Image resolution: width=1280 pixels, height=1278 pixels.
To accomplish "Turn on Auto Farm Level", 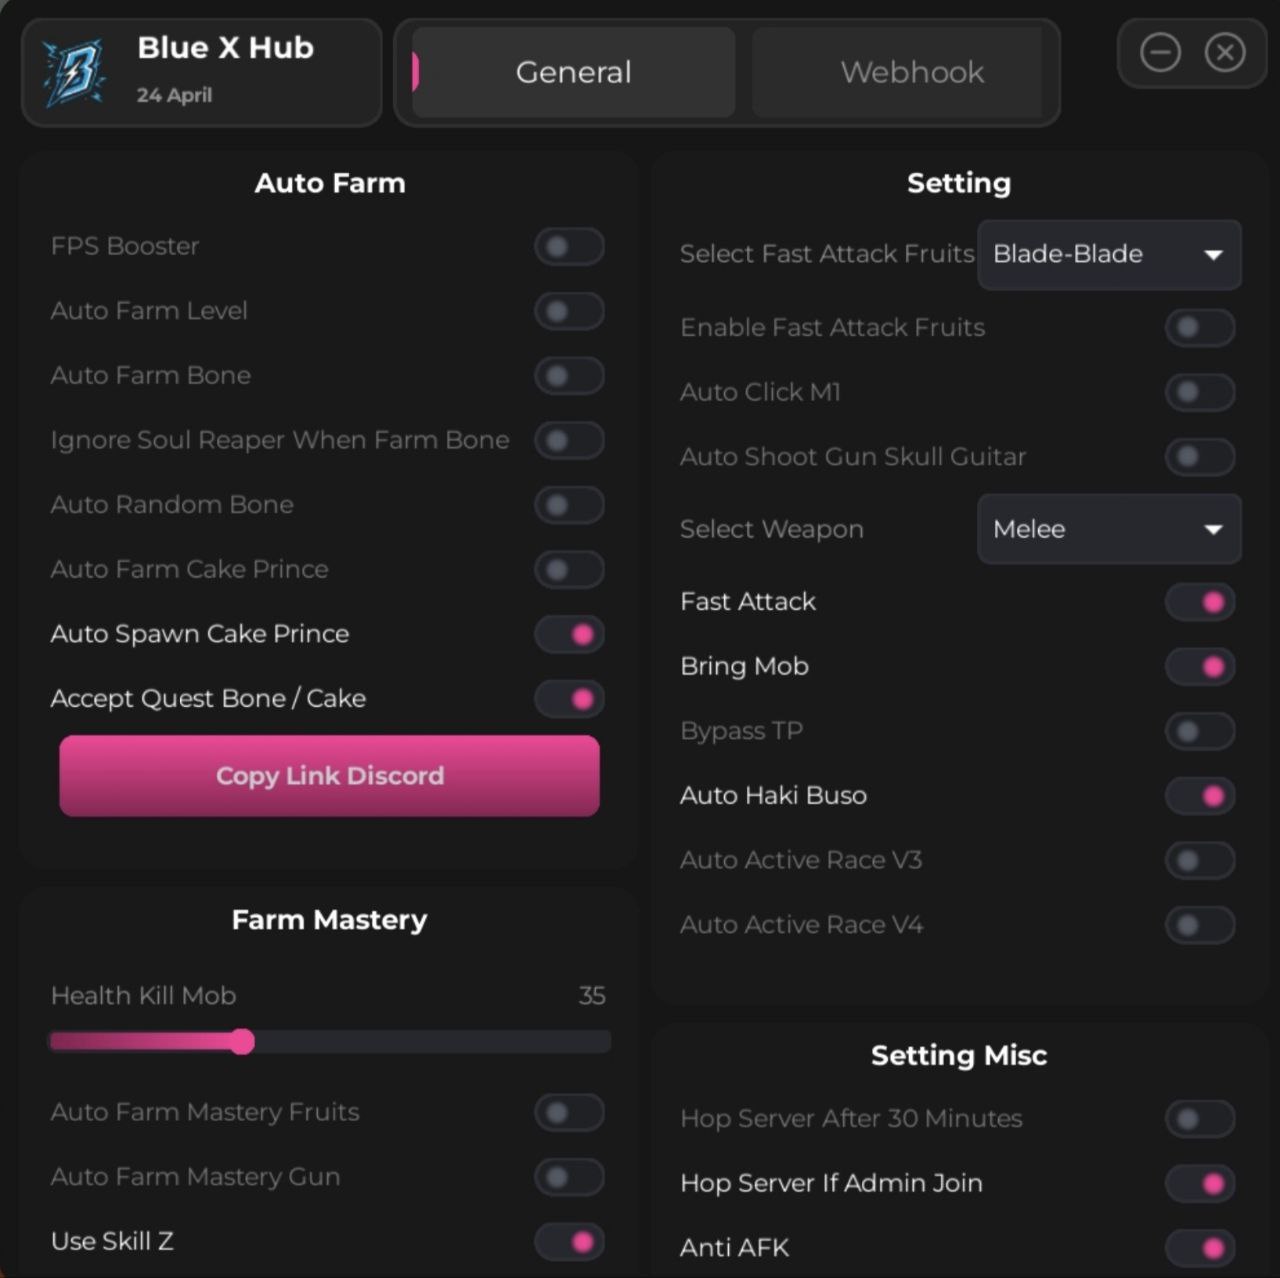I will (569, 311).
